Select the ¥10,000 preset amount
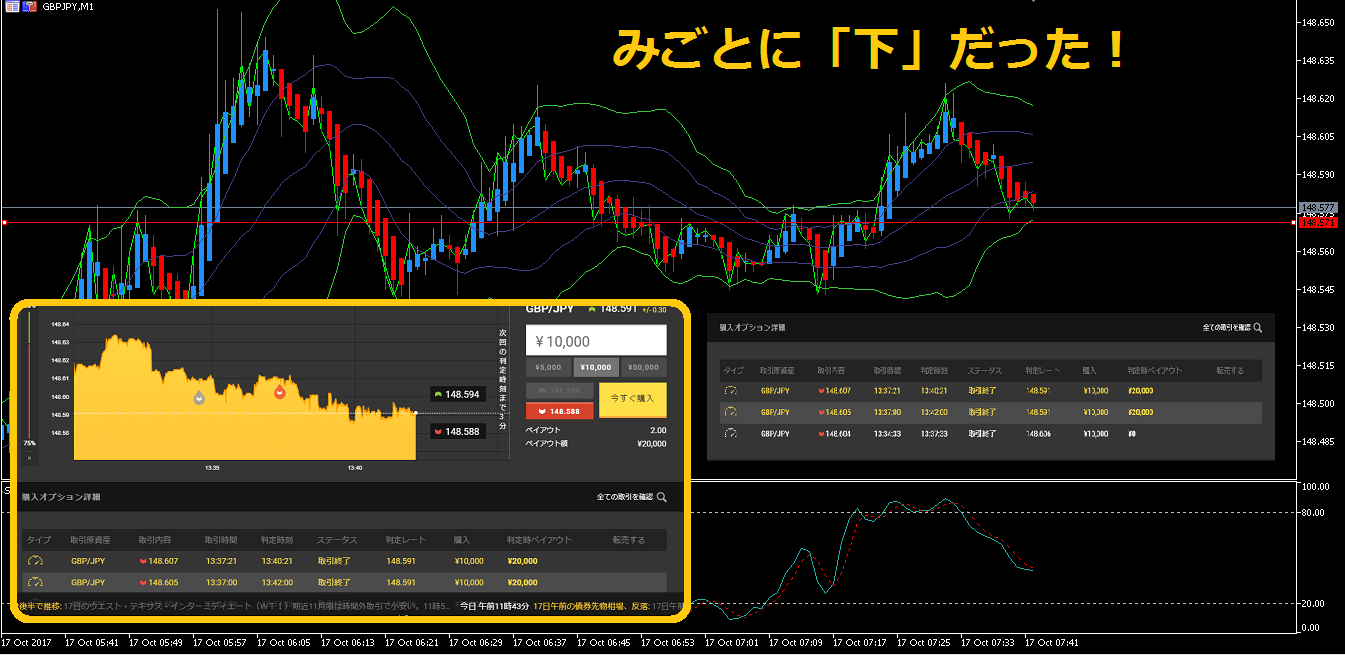The image size is (1345, 655). click(x=595, y=367)
